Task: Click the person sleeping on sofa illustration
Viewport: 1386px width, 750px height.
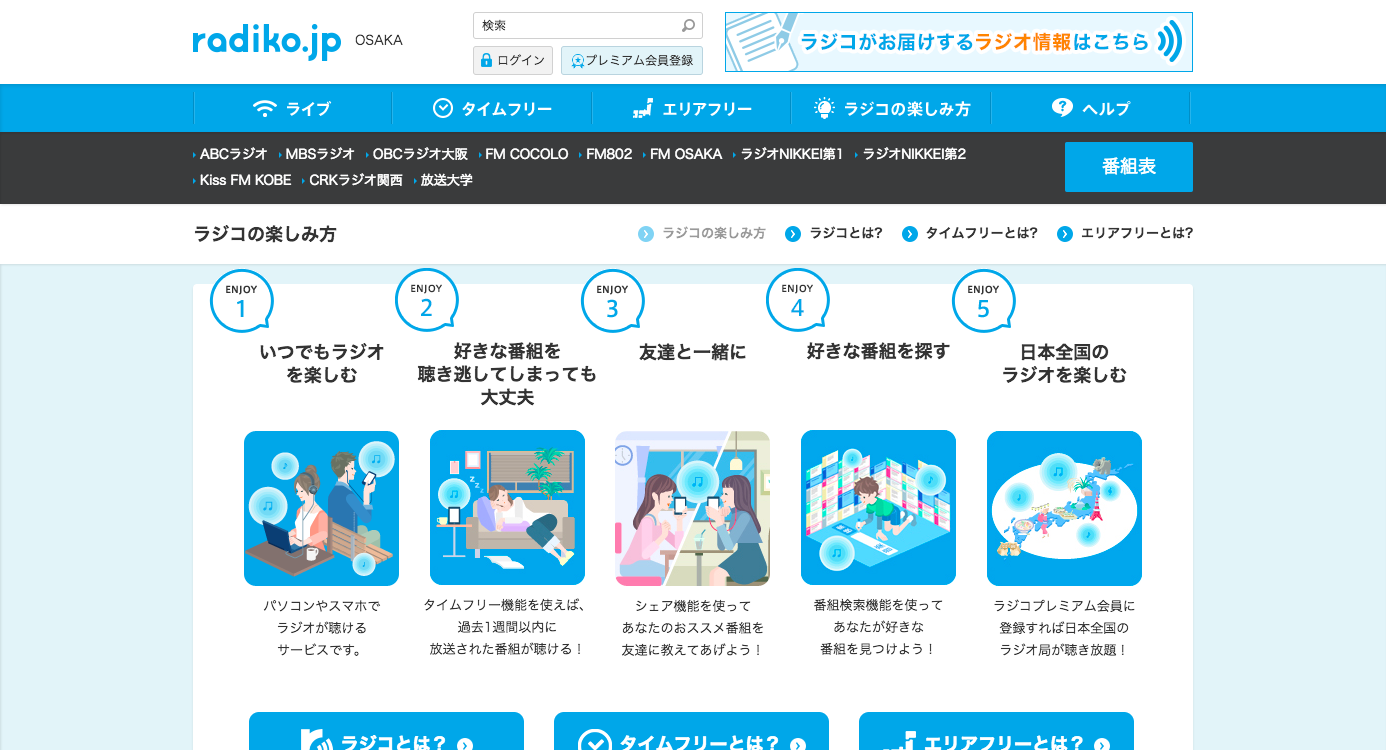Action: pyautogui.click(x=507, y=507)
